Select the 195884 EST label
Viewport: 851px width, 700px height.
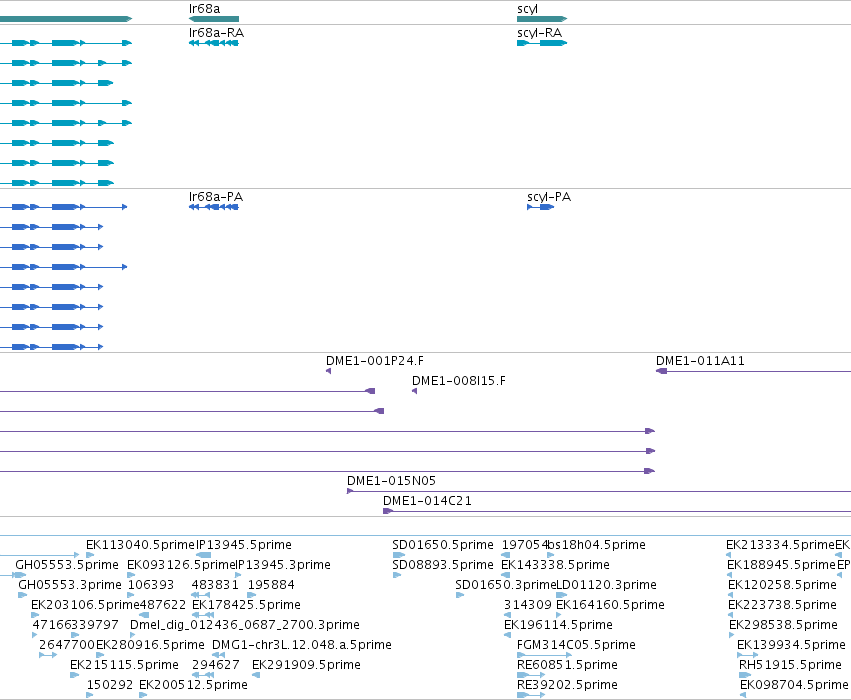[271, 584]
